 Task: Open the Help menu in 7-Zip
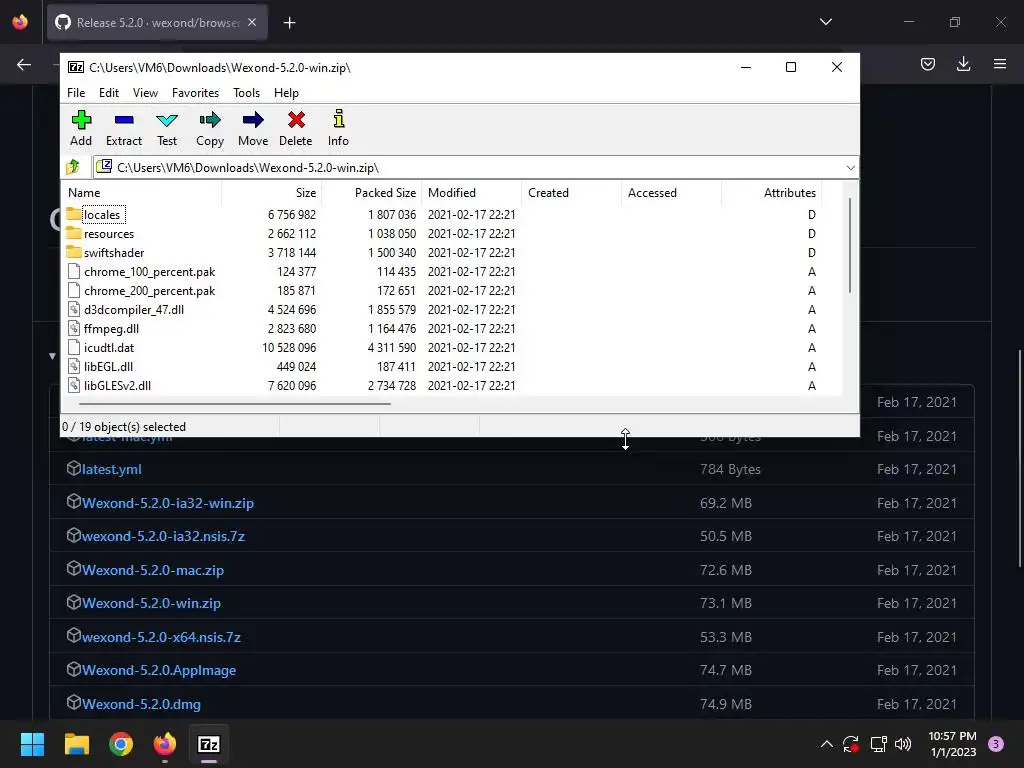point(286,93)
